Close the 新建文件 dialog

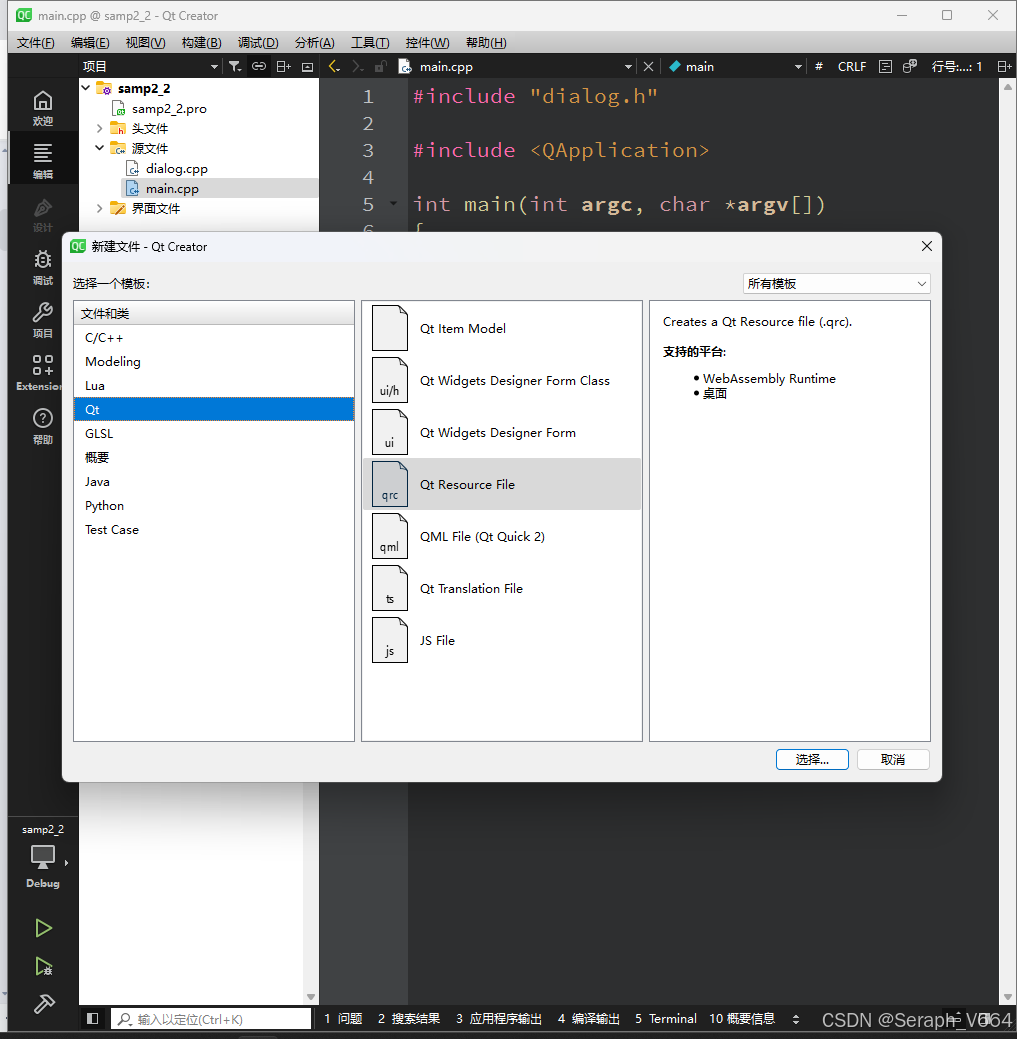(927, 246)
